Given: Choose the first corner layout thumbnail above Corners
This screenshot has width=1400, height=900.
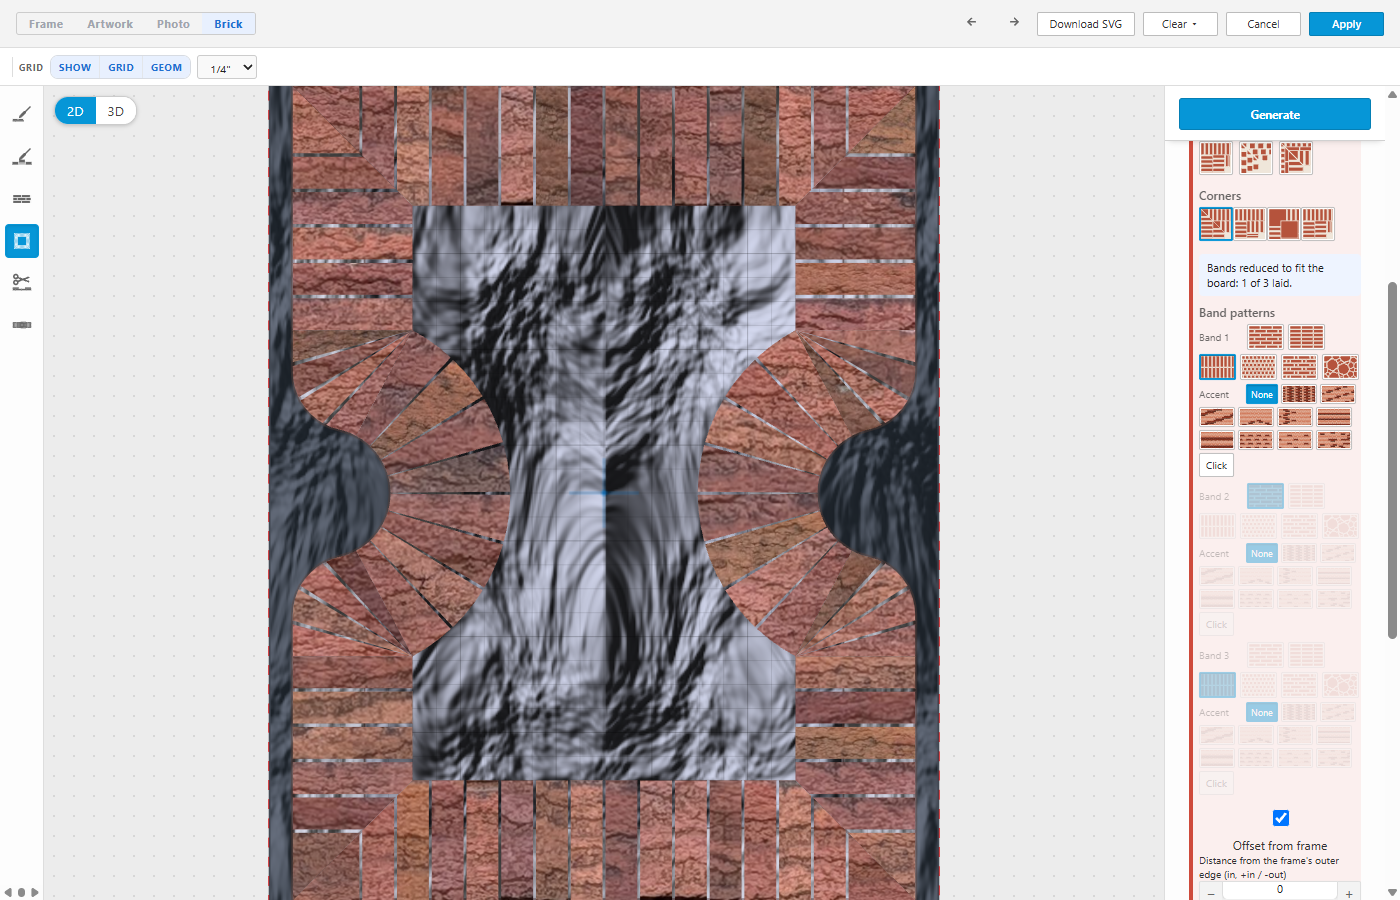Looking at the screenshot, I should [x=1216, y=158].
